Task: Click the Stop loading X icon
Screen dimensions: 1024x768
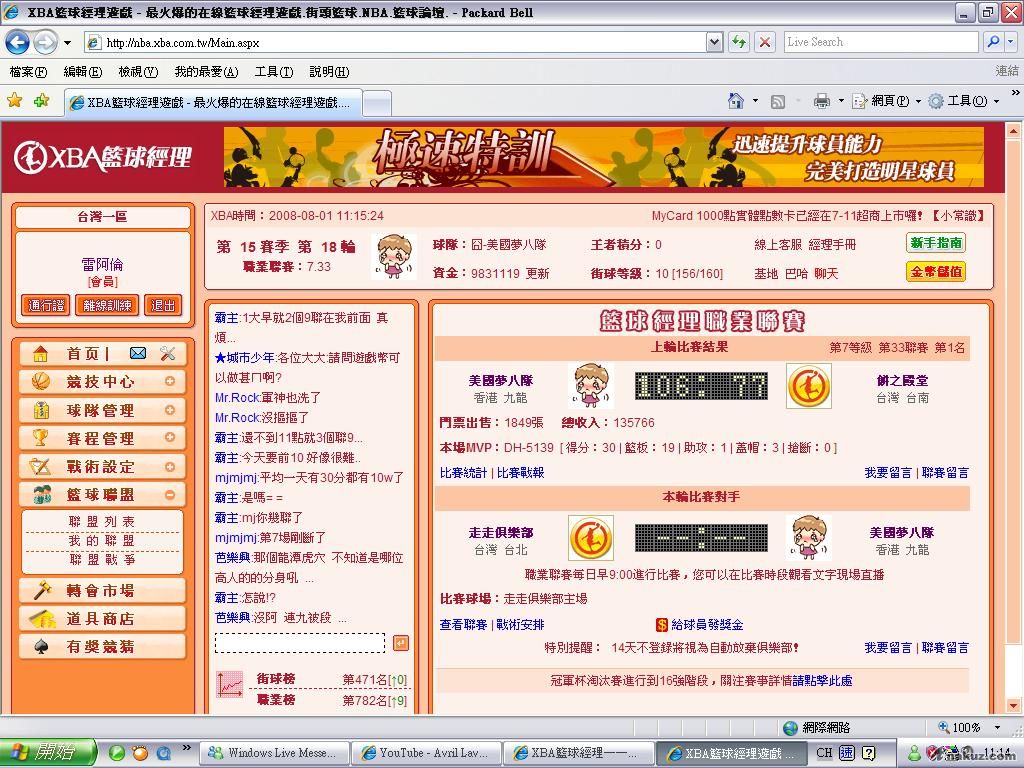Action: 765,42
